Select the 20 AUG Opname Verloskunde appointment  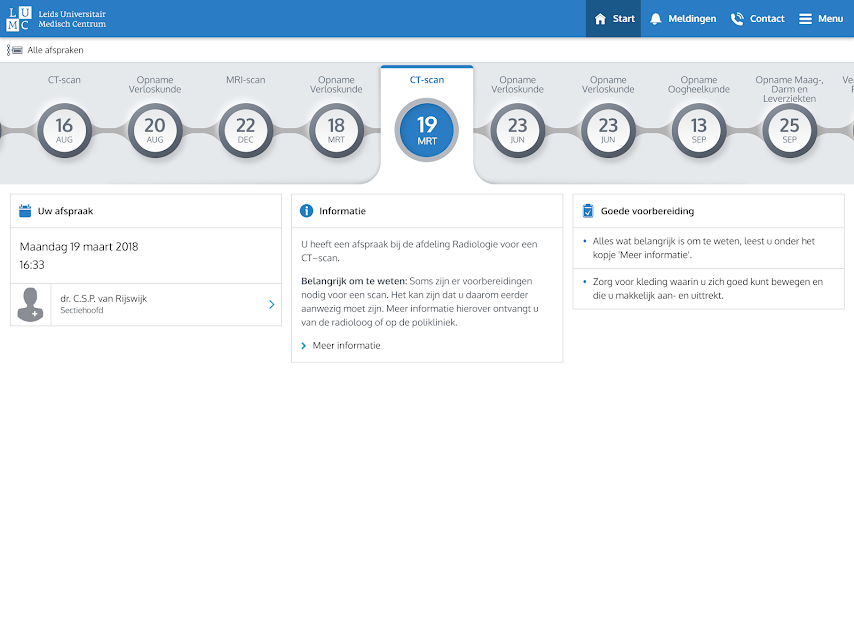[x=155, y=131]
